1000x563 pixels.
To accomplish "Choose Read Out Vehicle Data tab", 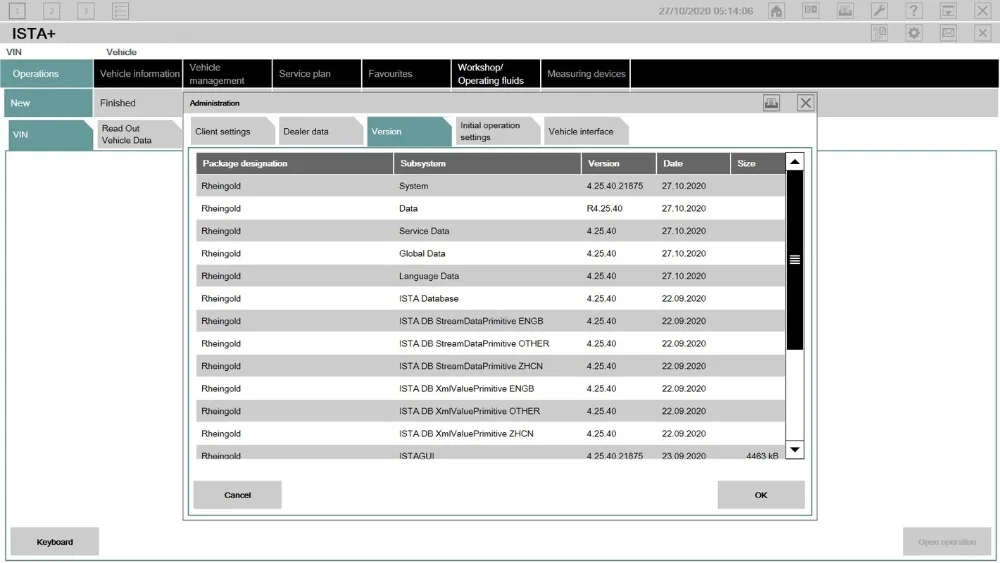I will (138, 135).
